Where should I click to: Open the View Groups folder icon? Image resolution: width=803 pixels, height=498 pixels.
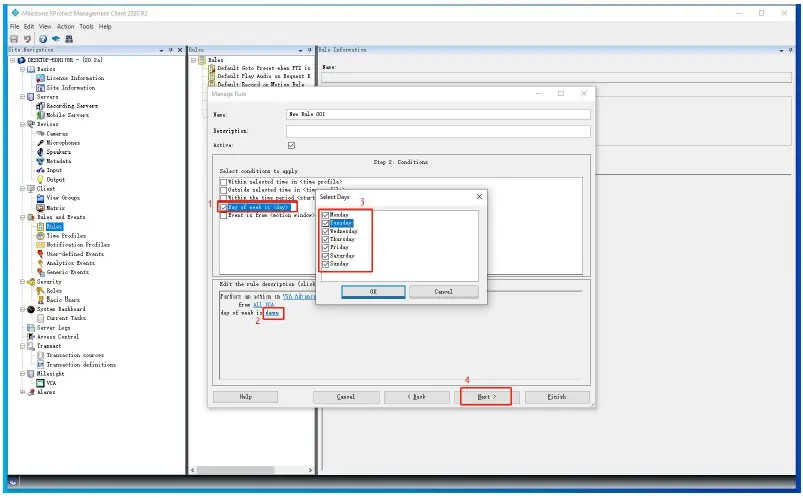click(40, 198)
